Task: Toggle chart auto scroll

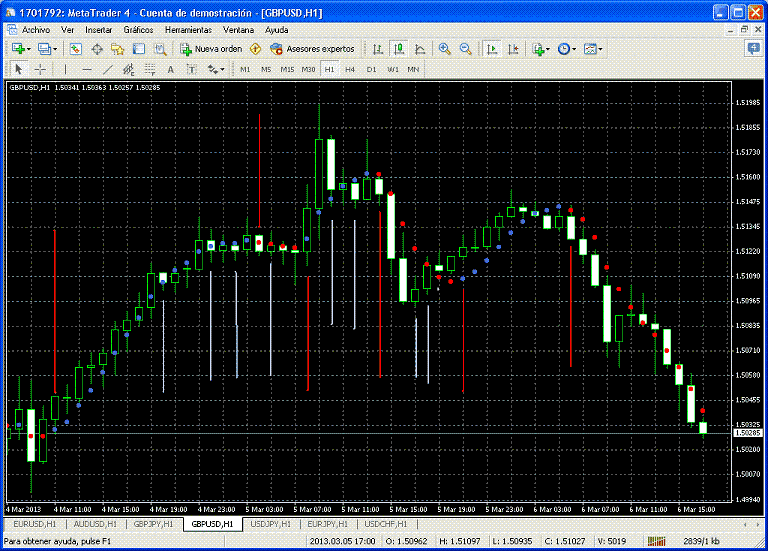Action: 492,48
